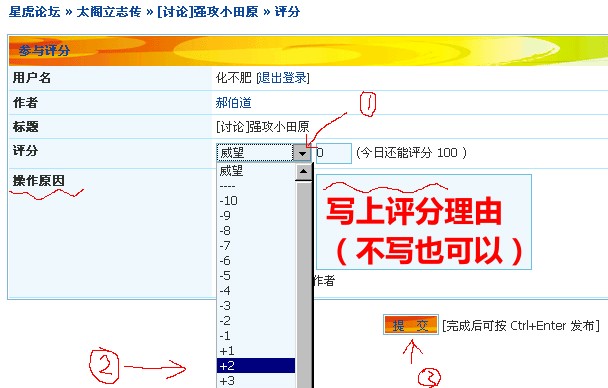Click the 完成后可按 Ctrl+Enter 发布 hint
This screenshot has width=608, height=388.
(521, 326)
